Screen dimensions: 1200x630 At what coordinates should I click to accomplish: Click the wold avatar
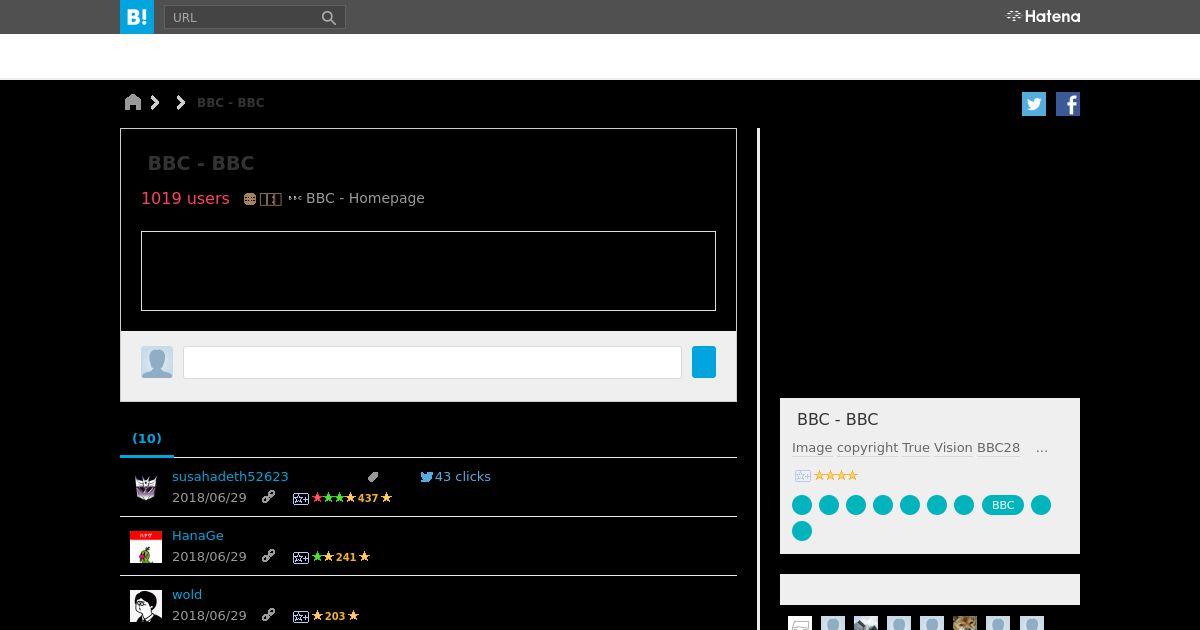(x=146, y=606)
